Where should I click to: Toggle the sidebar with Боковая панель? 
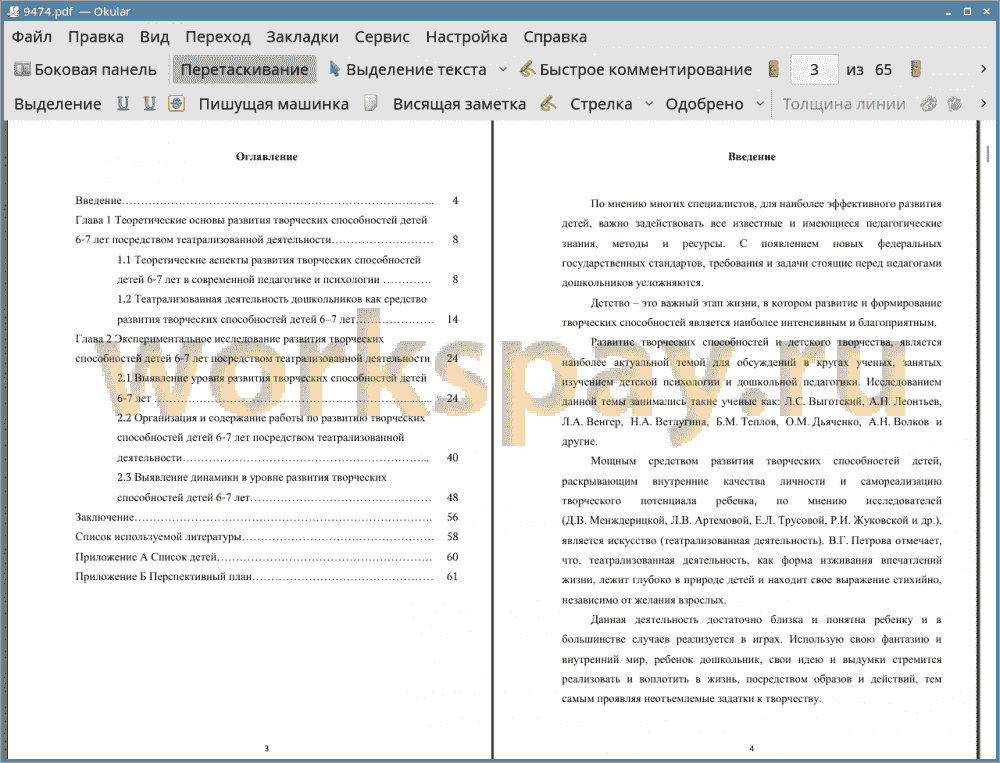(85, 70)
